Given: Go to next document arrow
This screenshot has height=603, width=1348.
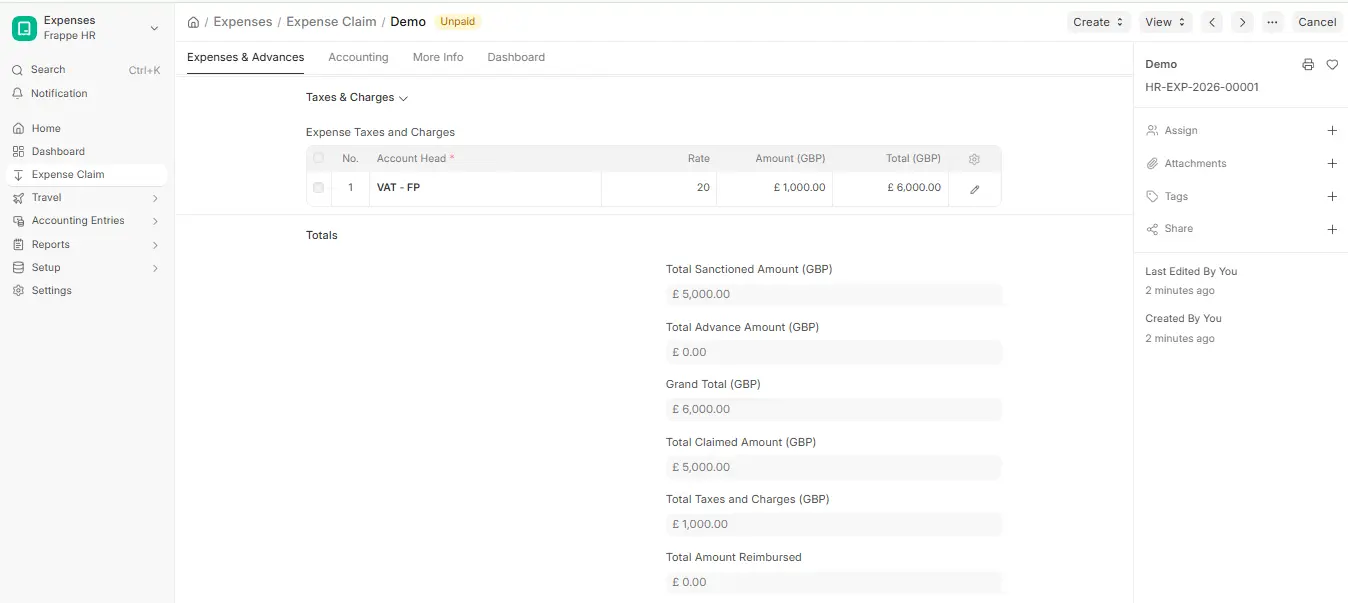Looking at the screenshot, I should point(1242,22).
